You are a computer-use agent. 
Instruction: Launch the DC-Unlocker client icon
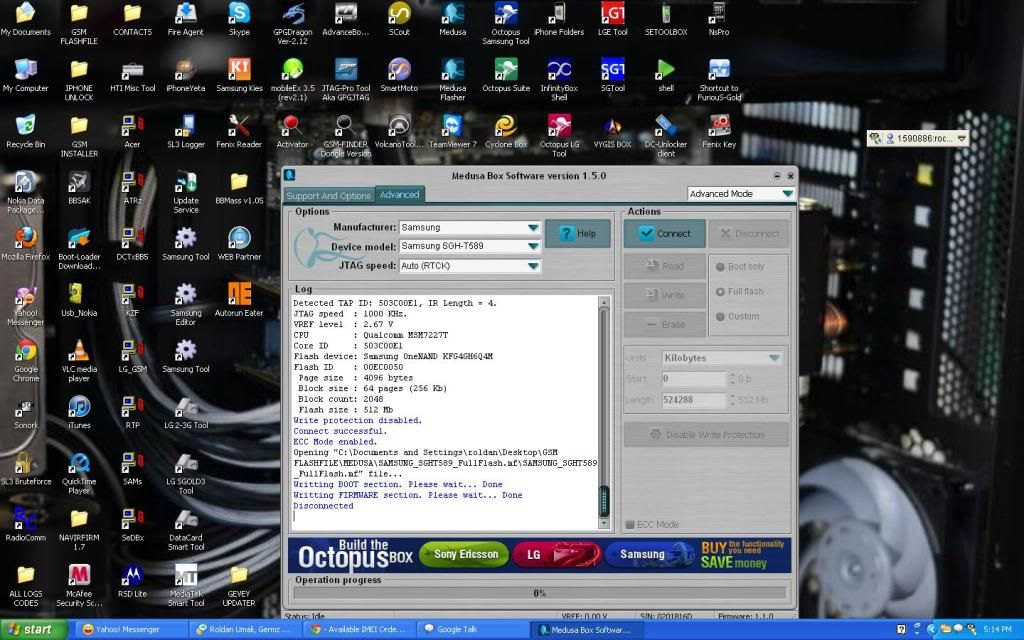click(x=665, y=136)
